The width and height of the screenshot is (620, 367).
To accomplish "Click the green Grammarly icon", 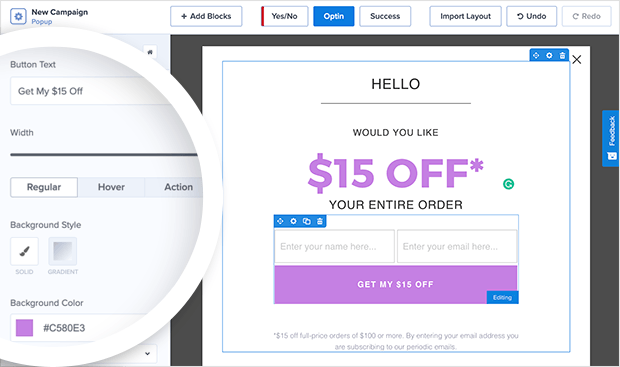I will coord(508,184).
